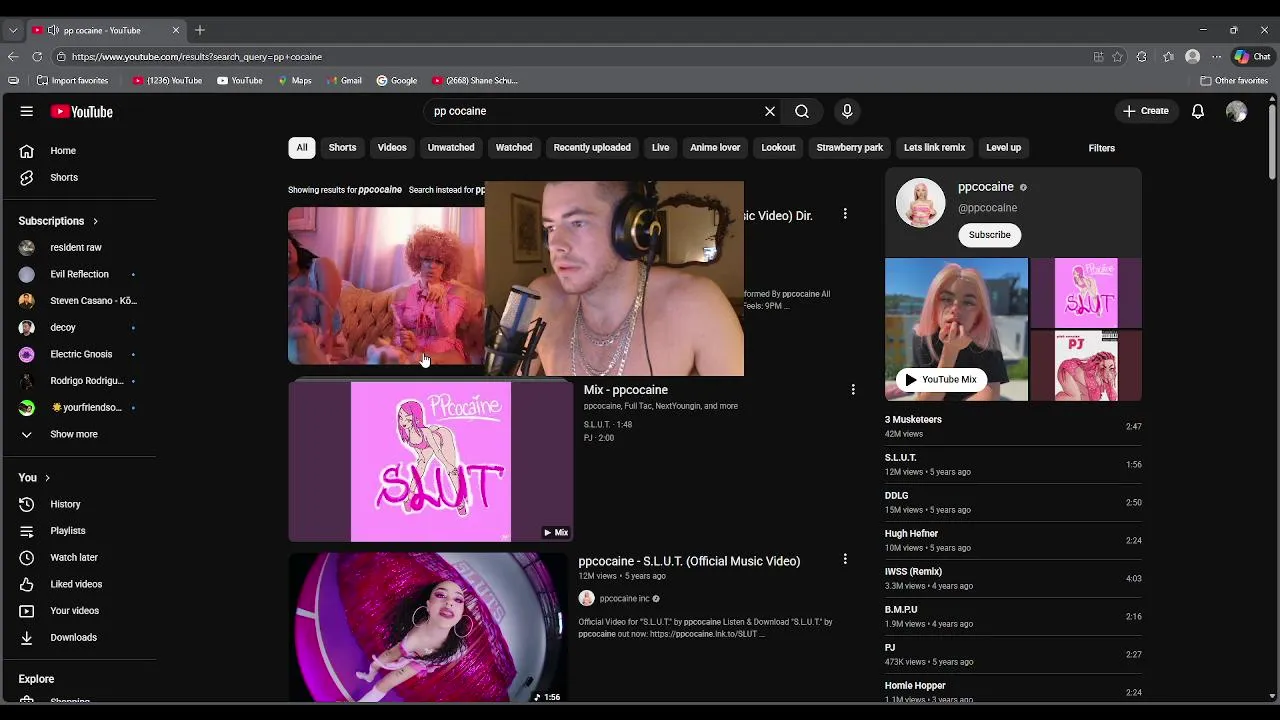
Task: Clear the search query with the X
Action: [770, 111]
